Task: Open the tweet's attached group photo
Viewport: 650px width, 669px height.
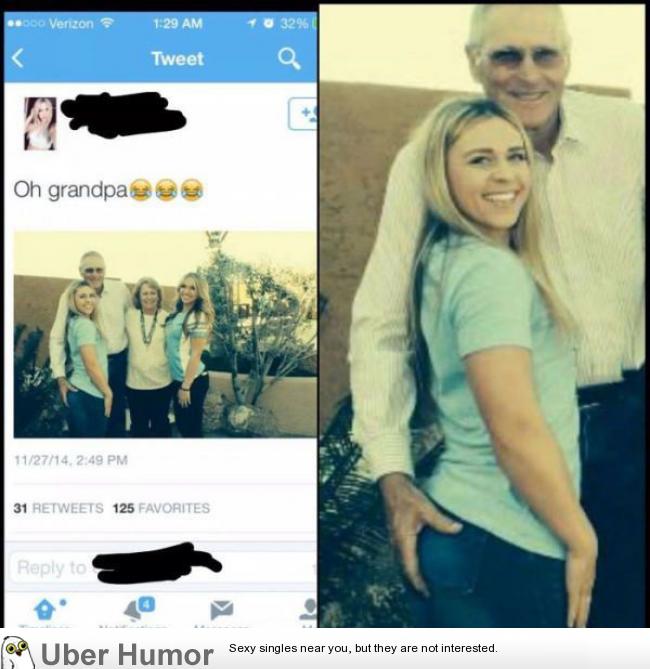Action: click(x=165, y=334)
